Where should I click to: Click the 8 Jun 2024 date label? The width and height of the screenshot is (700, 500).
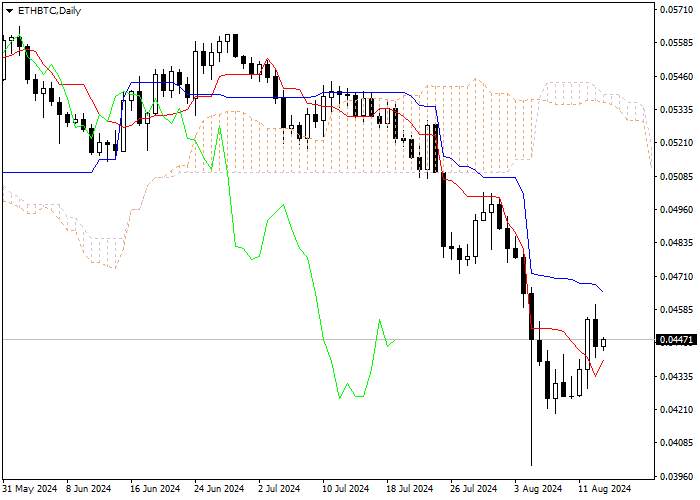(x=88, y=489)
